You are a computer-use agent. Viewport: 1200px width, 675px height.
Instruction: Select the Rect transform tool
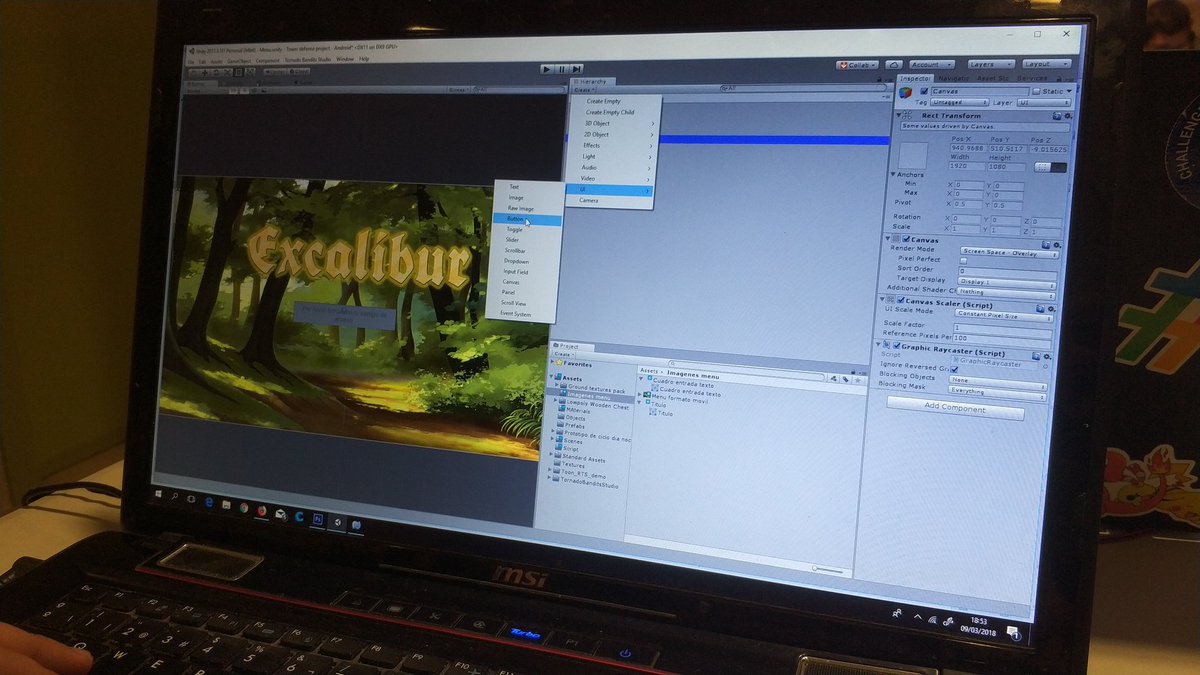pyautogui.click(x=238, y=72)
